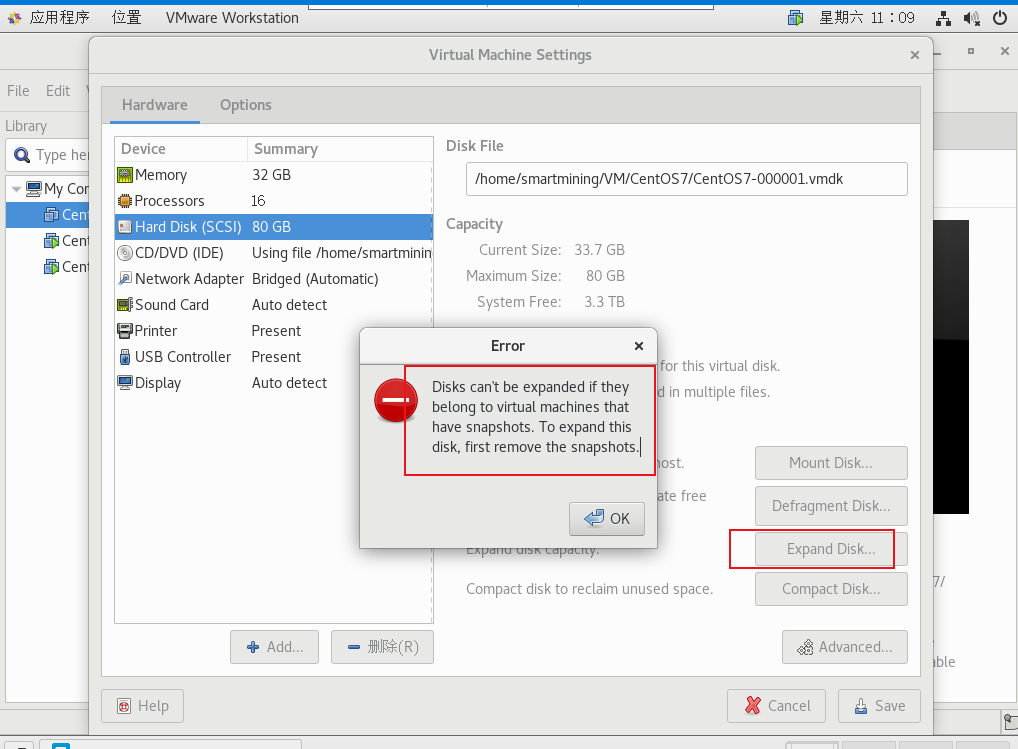Click the disk file path field
This screenshot has width=1018, height=749.
click(686, 179)
